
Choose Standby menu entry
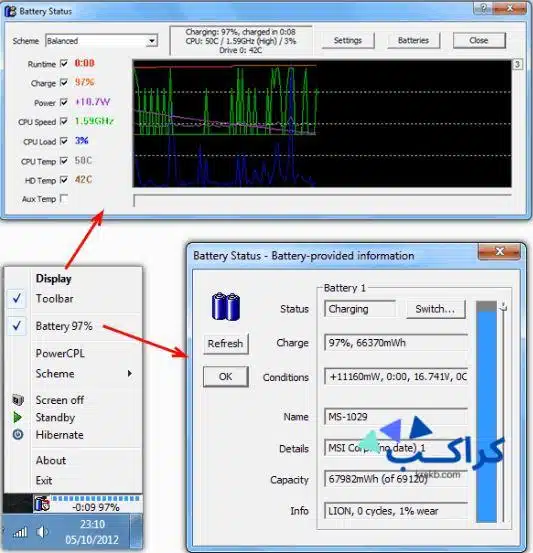[55, 417]
